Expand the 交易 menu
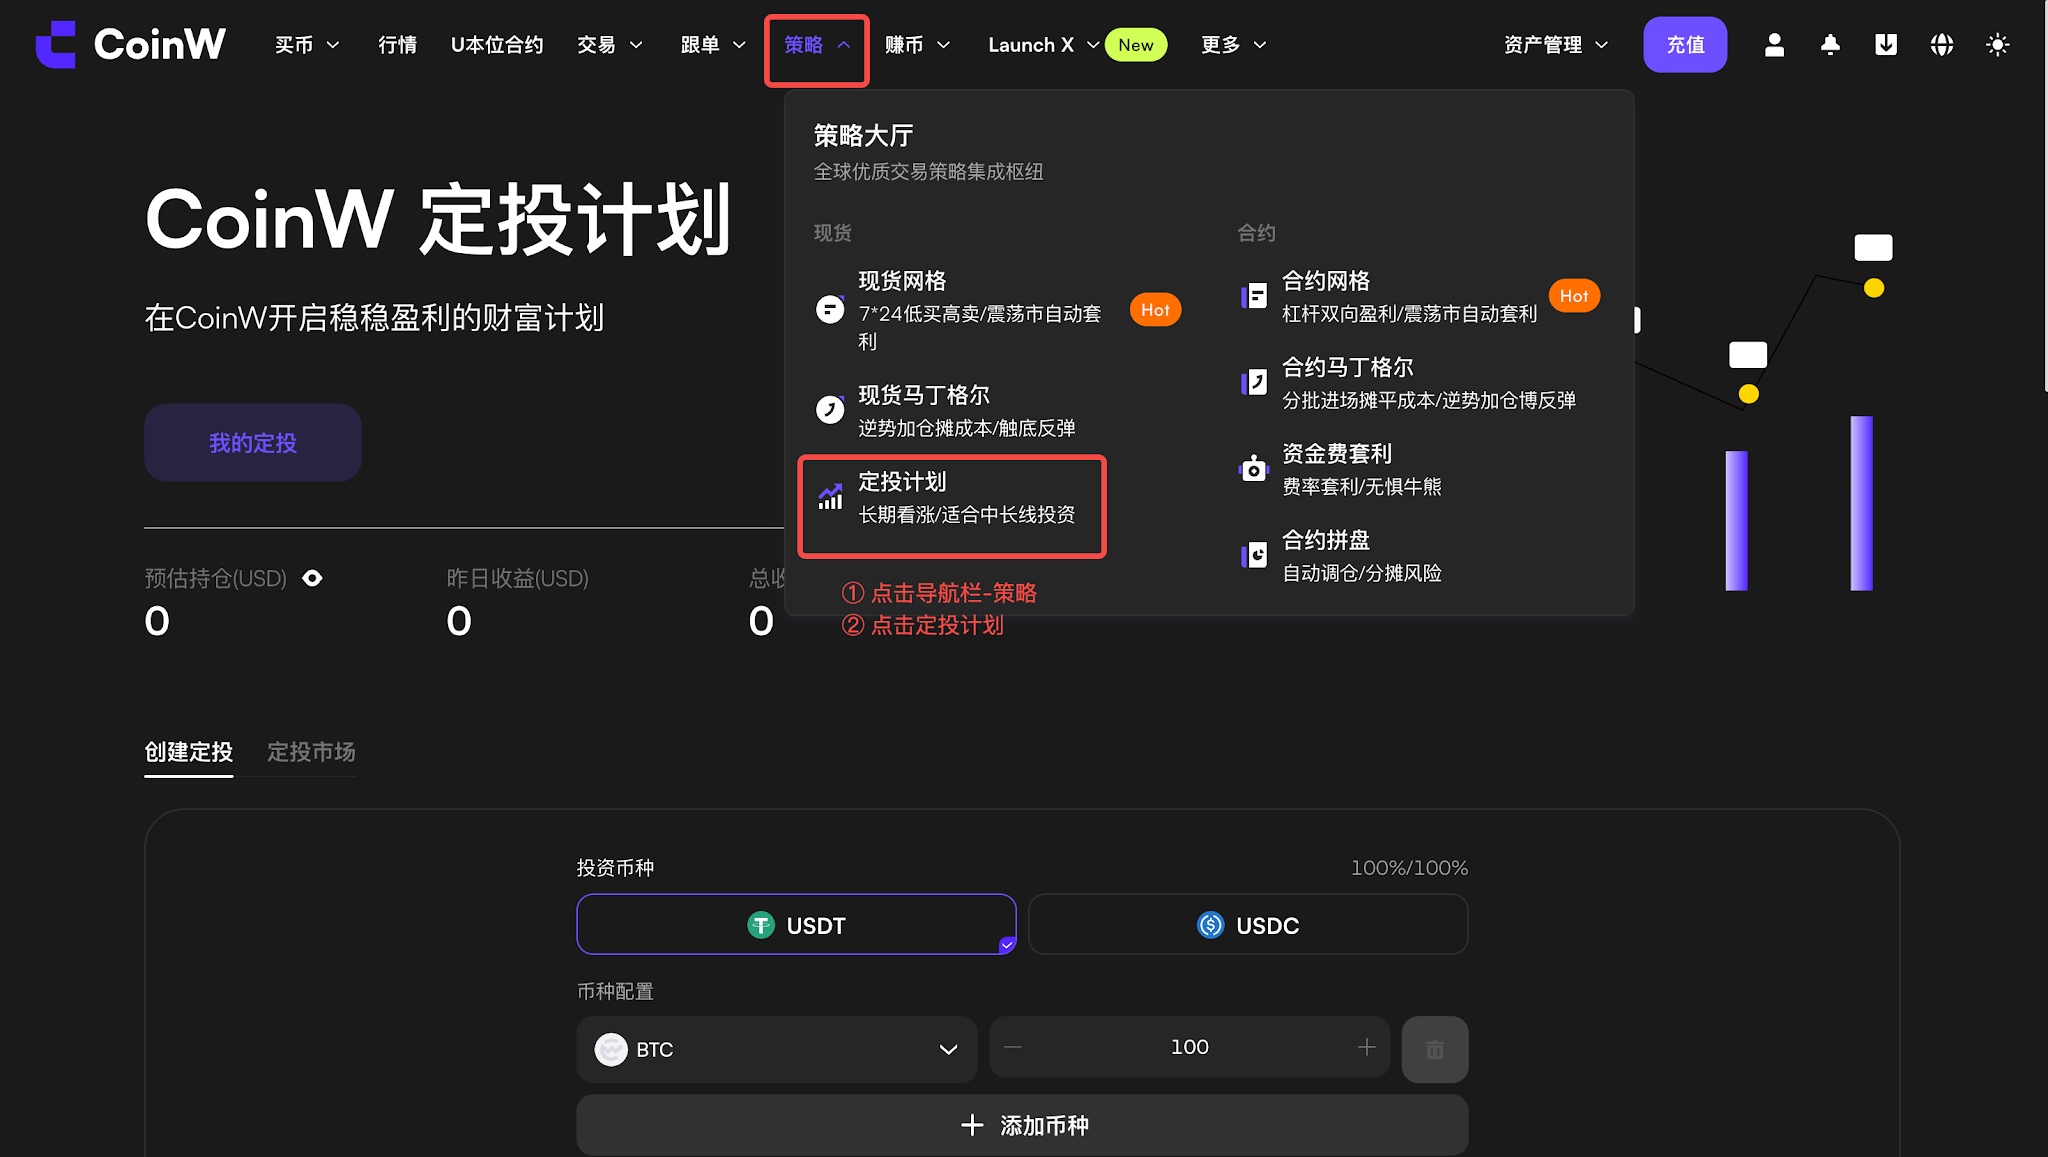Viewport: 2048px width, 1157px height. [610, 45]
